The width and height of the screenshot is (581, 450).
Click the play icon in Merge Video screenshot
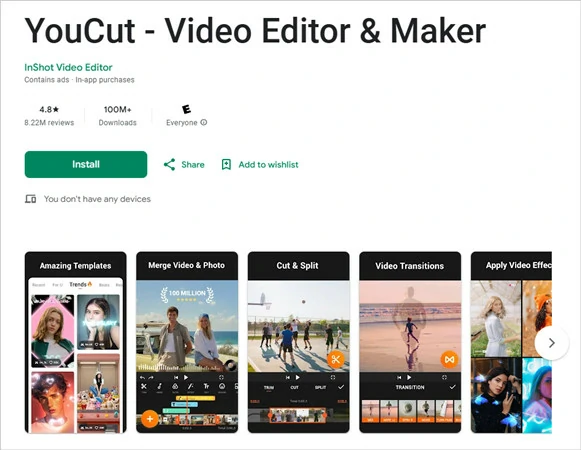(186, 377)
